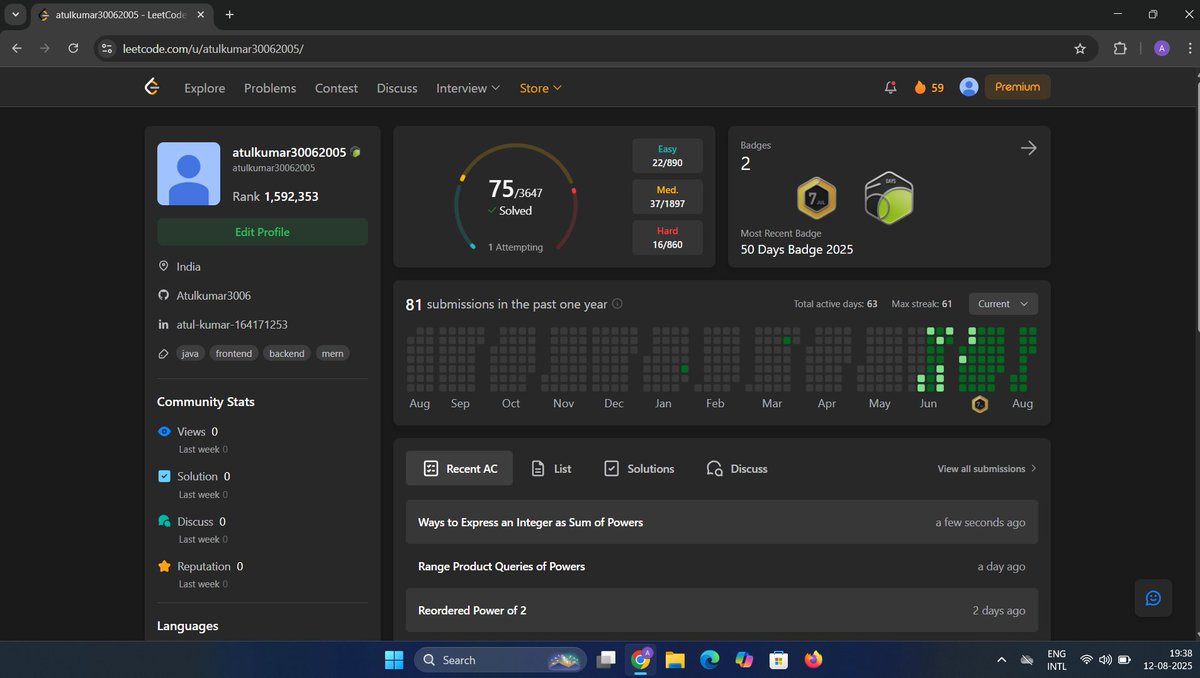Go to Contest in the navbar
This screenshot has height=678, width=1200.
tap(336, 88)
